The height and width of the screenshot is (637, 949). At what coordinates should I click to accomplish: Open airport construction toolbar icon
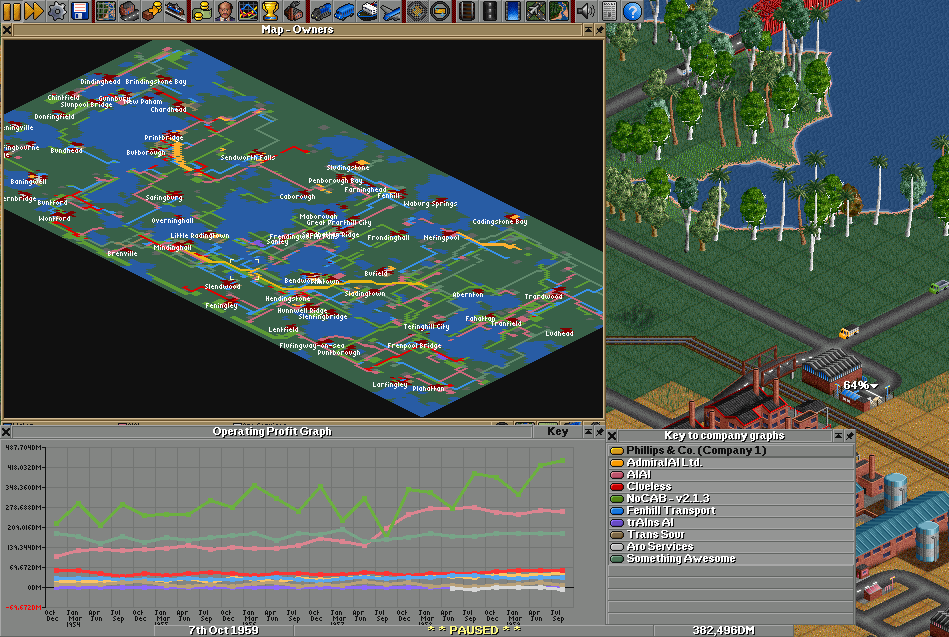535,11
